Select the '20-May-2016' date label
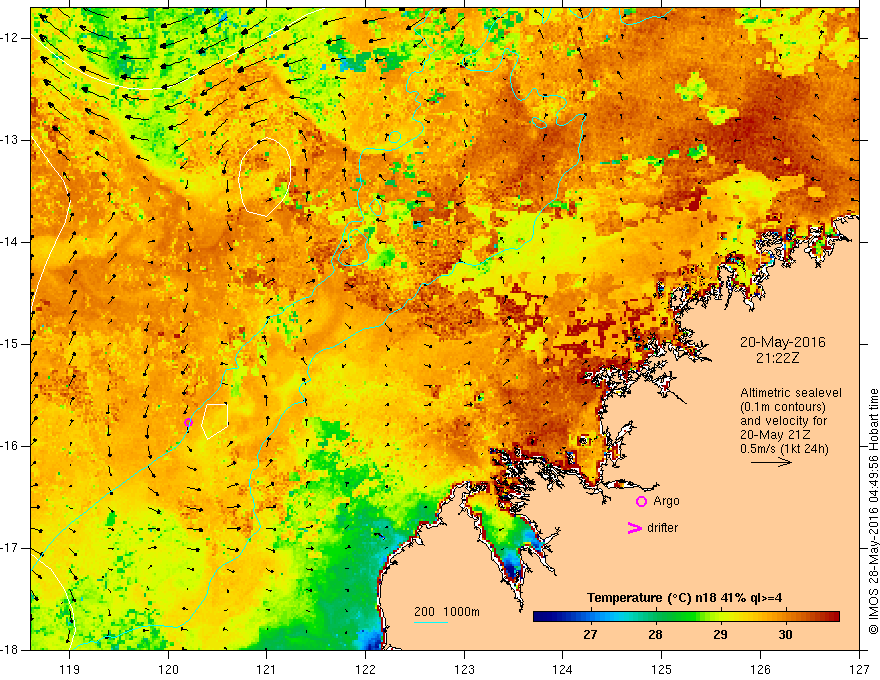 coord(782,342)
